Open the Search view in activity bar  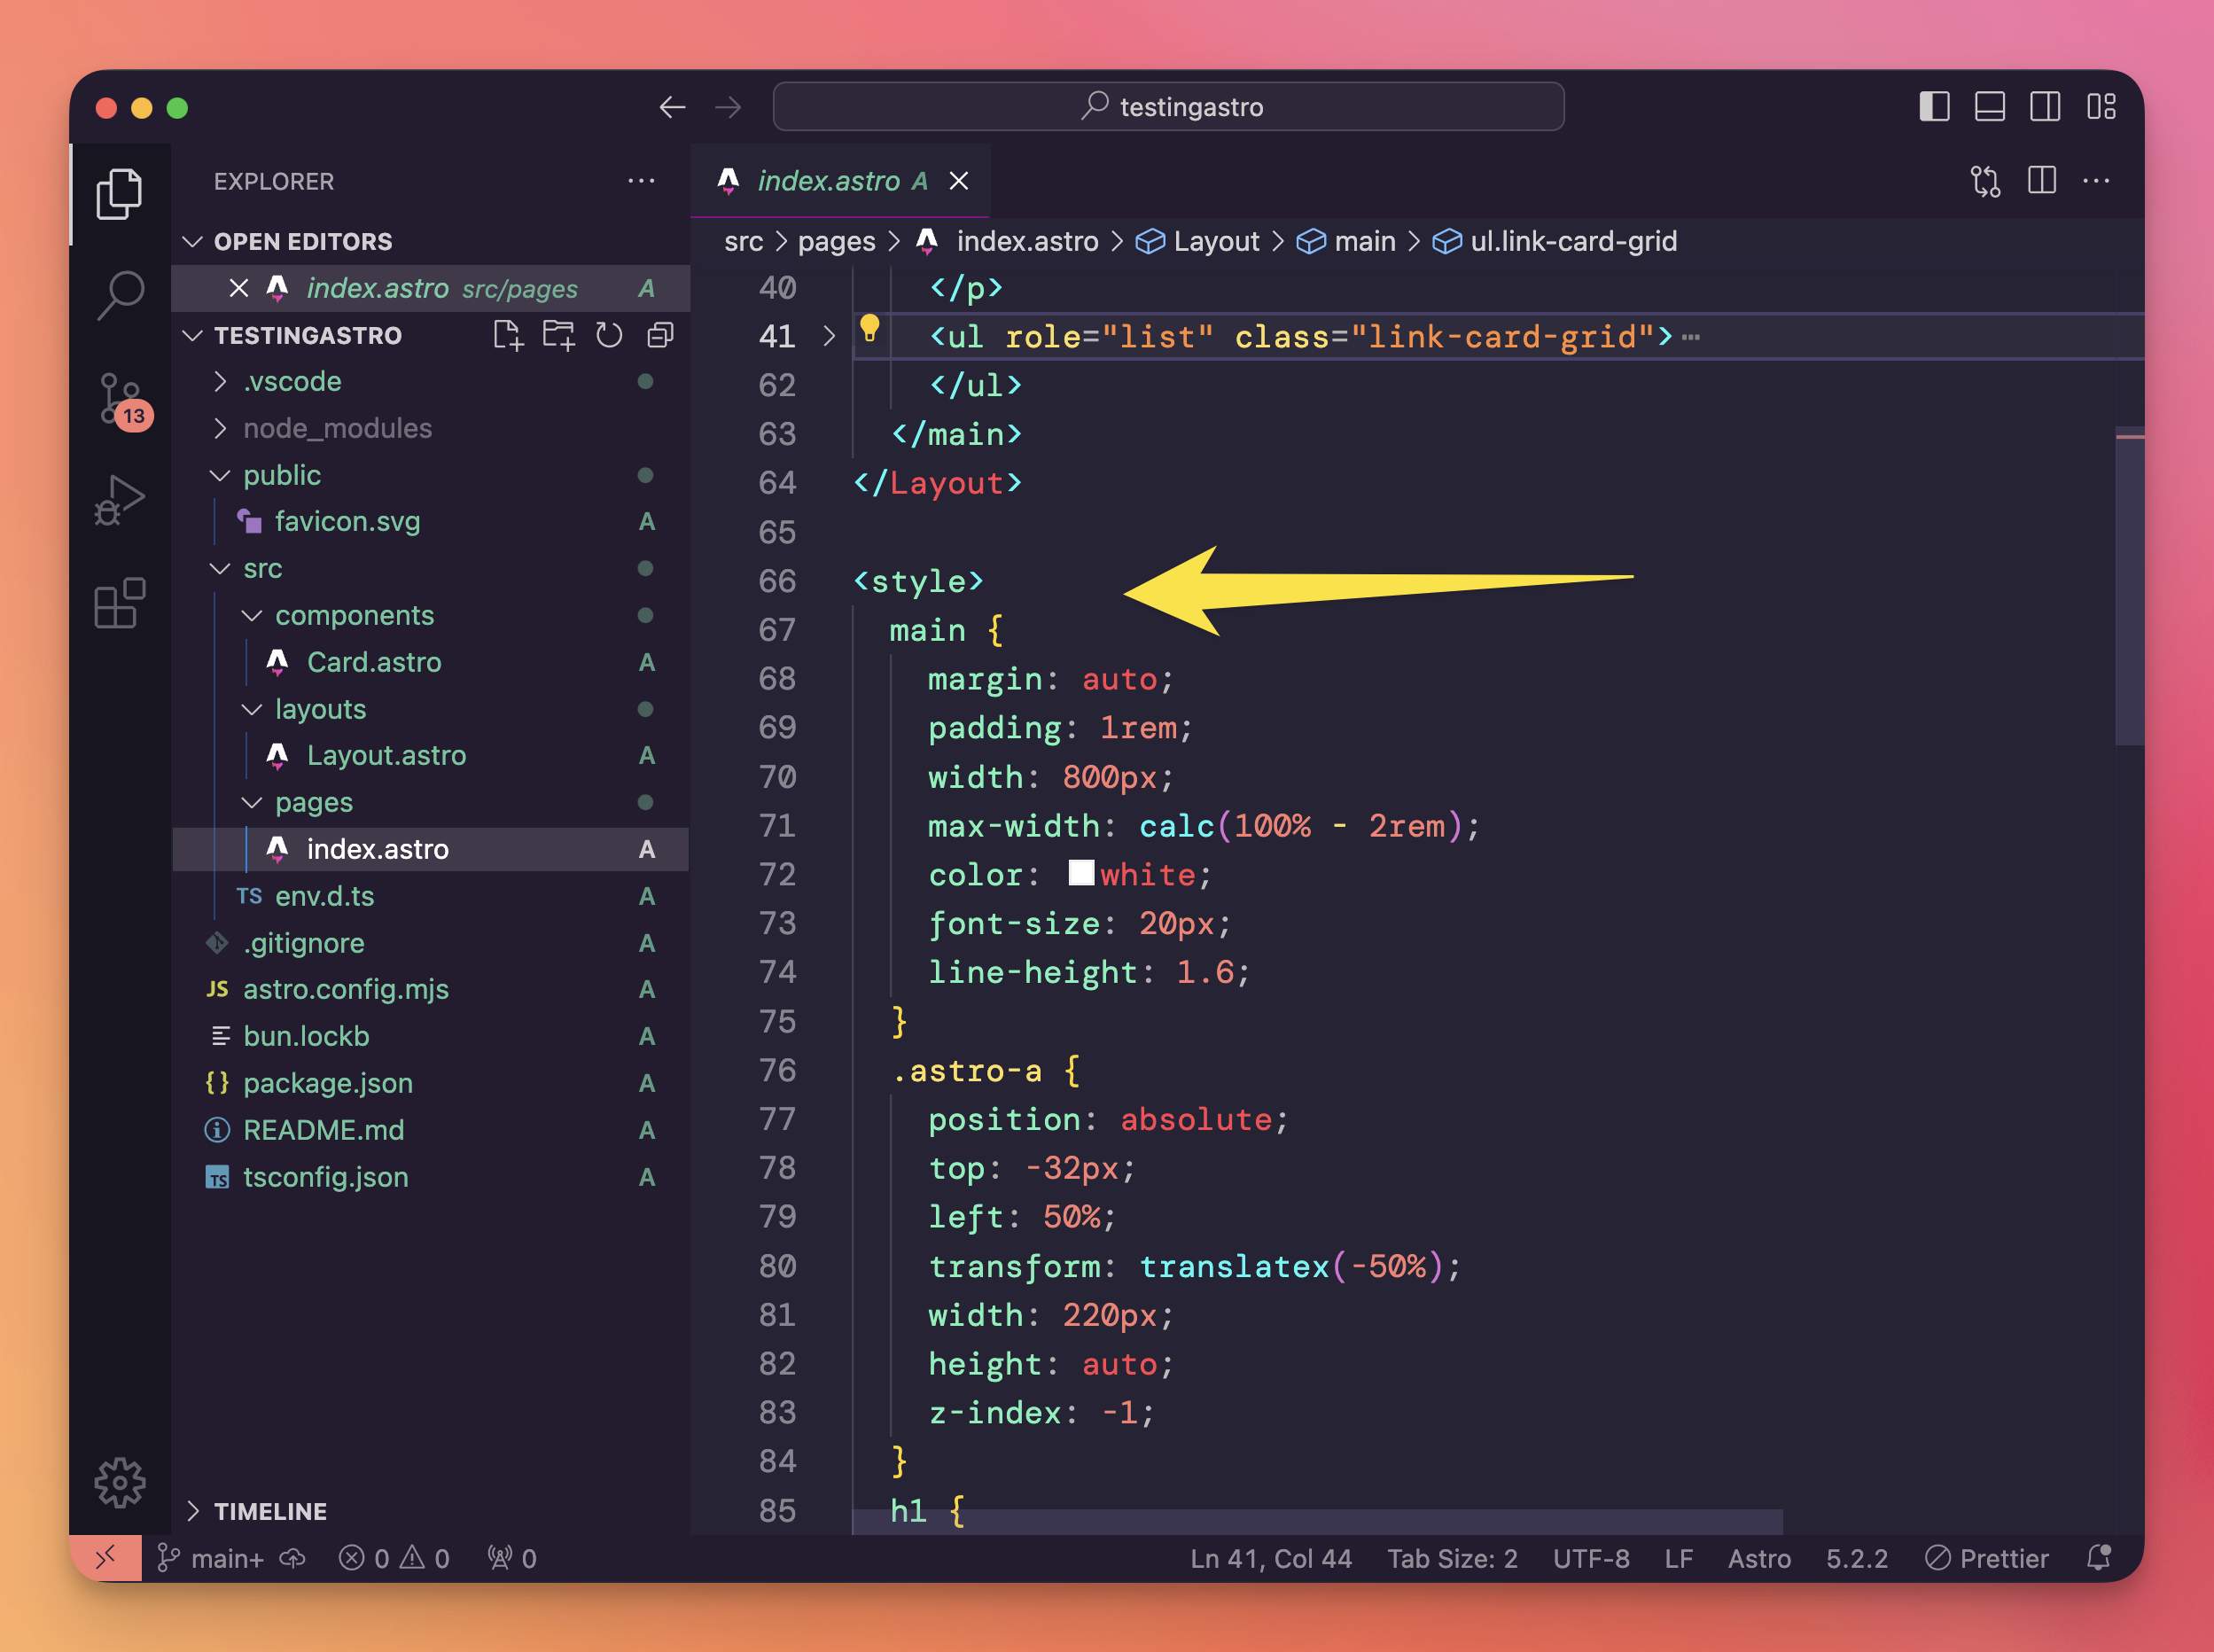click(x=120, y=295)
